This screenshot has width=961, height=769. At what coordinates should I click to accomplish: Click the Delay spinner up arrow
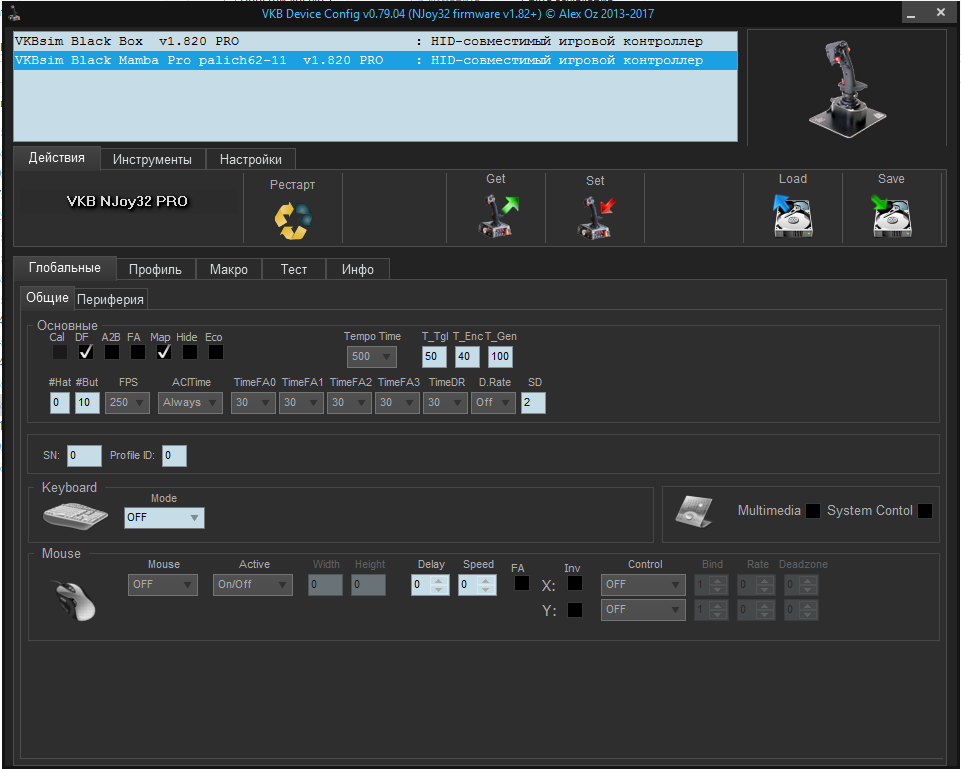pos(438,580)
